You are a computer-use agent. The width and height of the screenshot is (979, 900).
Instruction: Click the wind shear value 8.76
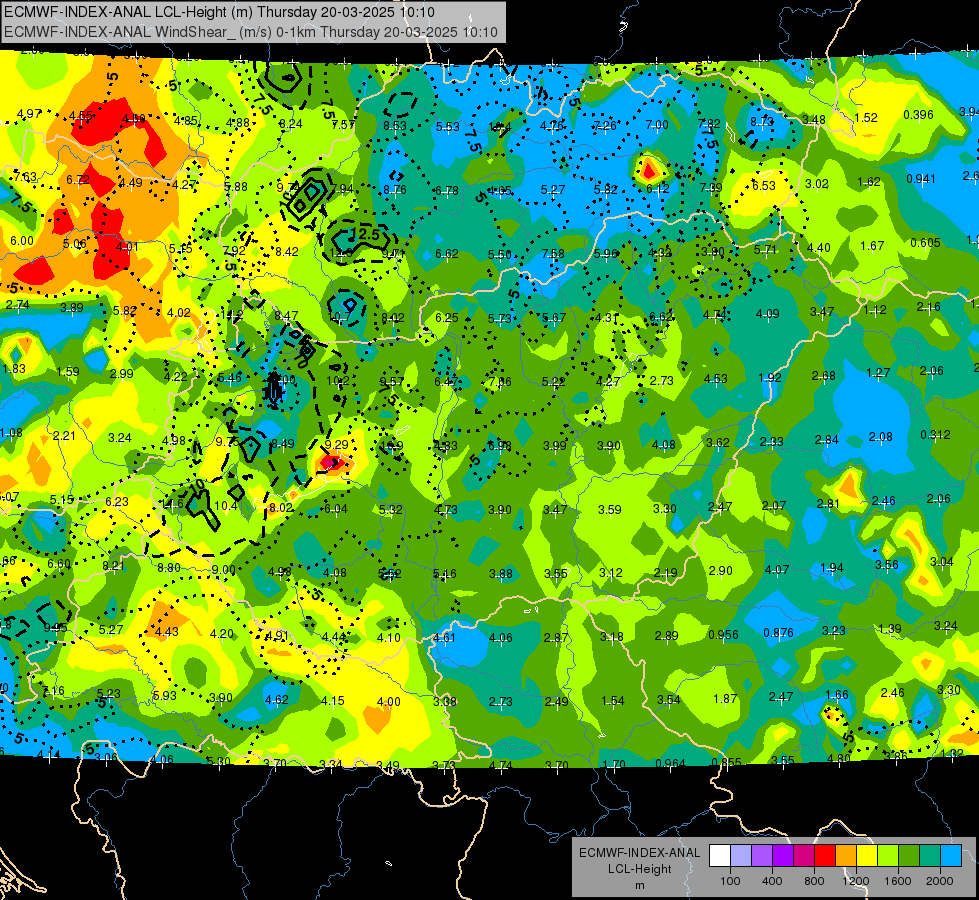point(395,190)
